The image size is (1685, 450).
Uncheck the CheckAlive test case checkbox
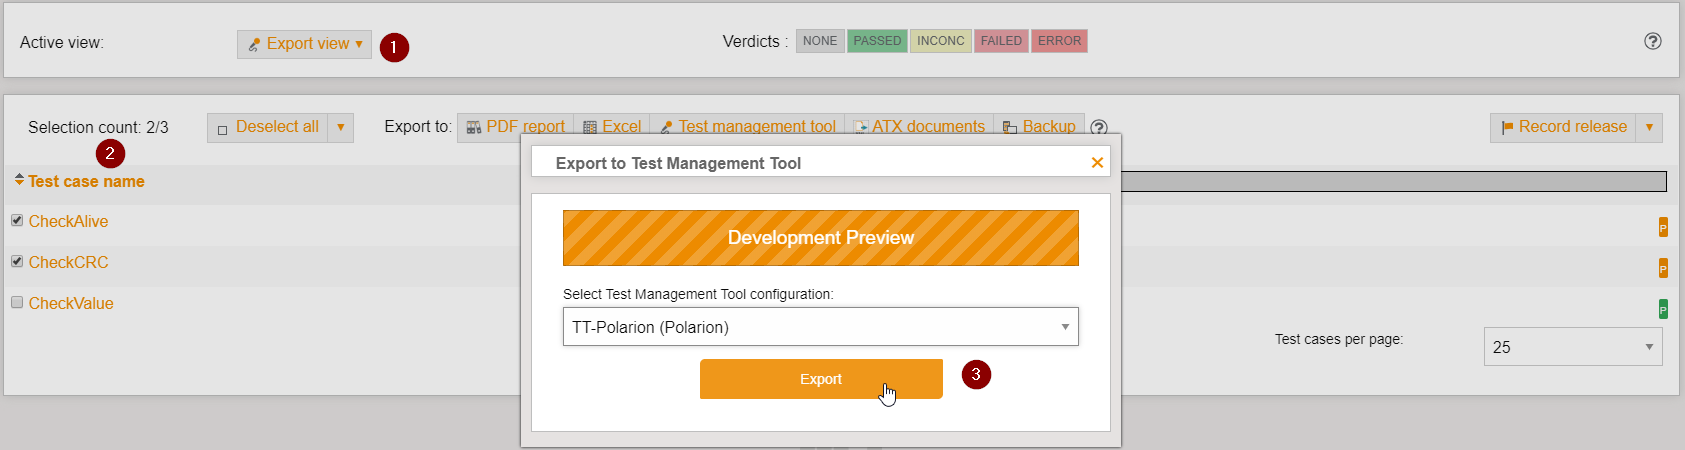tap(17, 220)
